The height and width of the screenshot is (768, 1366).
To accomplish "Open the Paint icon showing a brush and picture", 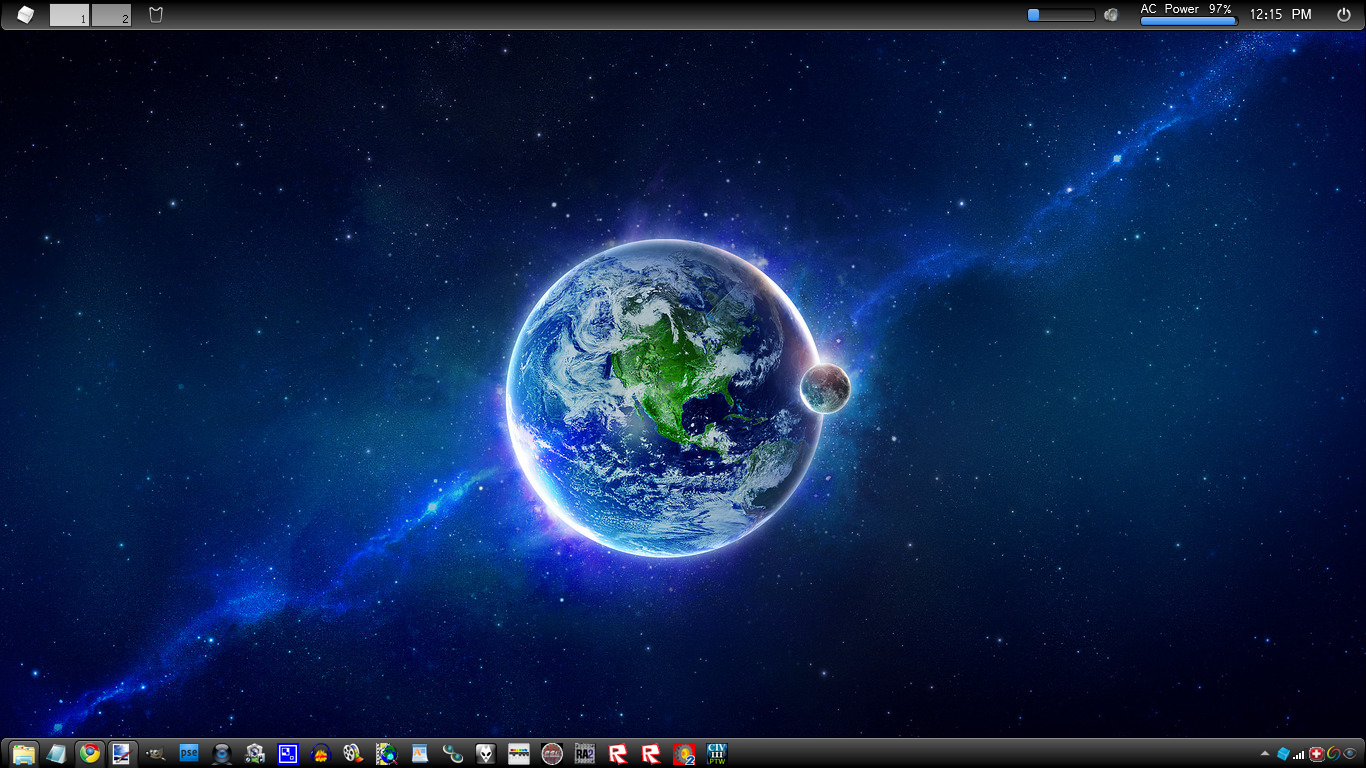I will [x=122, y=753].
